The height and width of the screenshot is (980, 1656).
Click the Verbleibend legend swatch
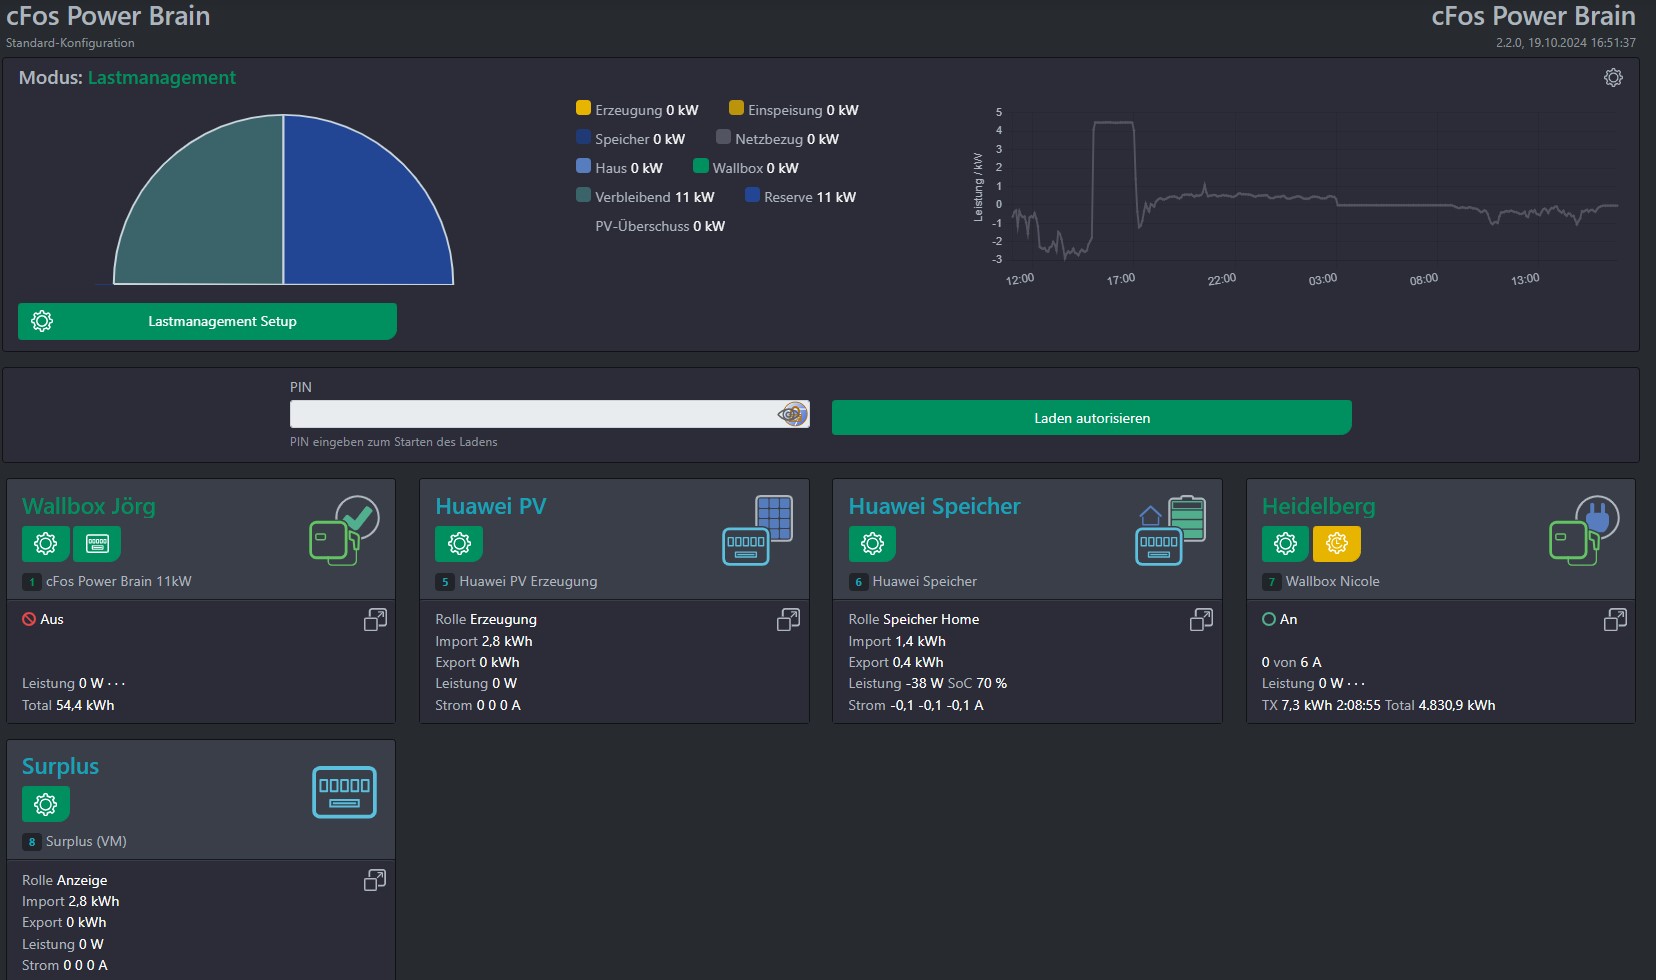tap(583, 195)
